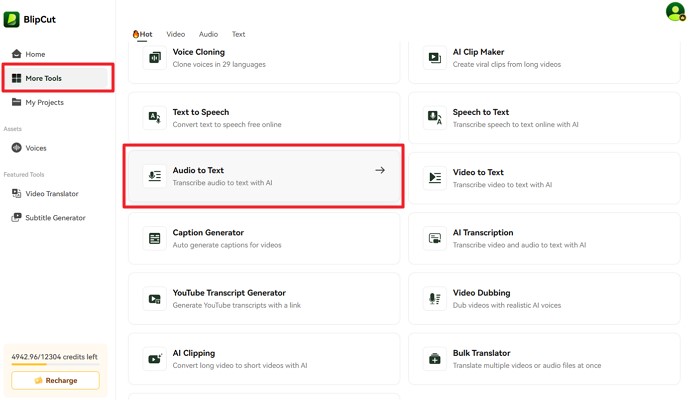Select the Text tab
The image size is (692, 400).
tap(238, 34)
